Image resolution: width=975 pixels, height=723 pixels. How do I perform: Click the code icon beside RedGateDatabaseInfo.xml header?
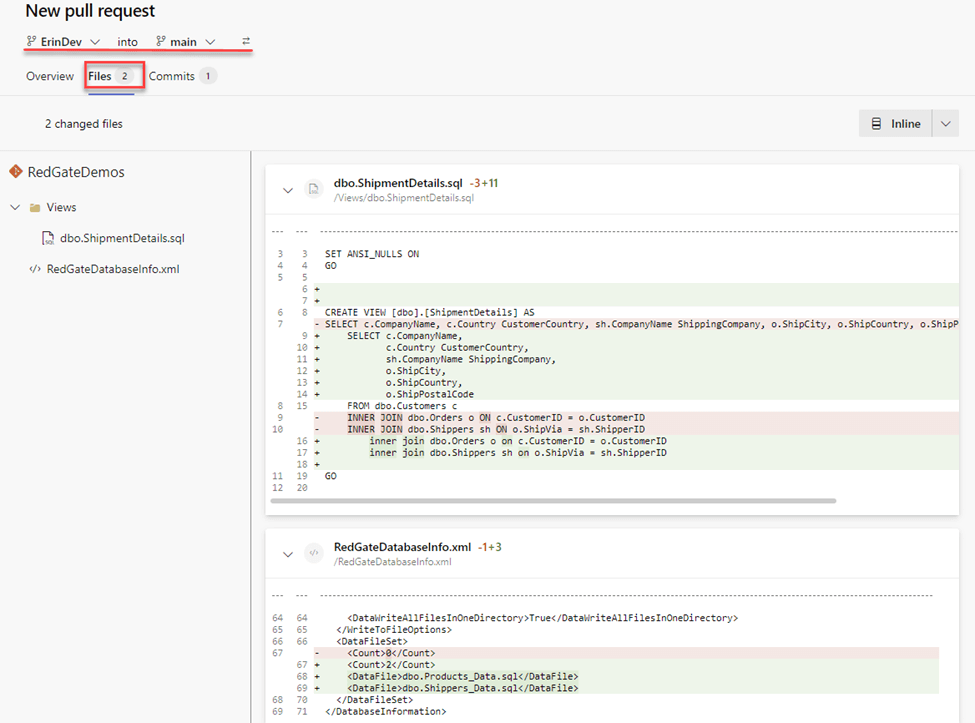313,553
